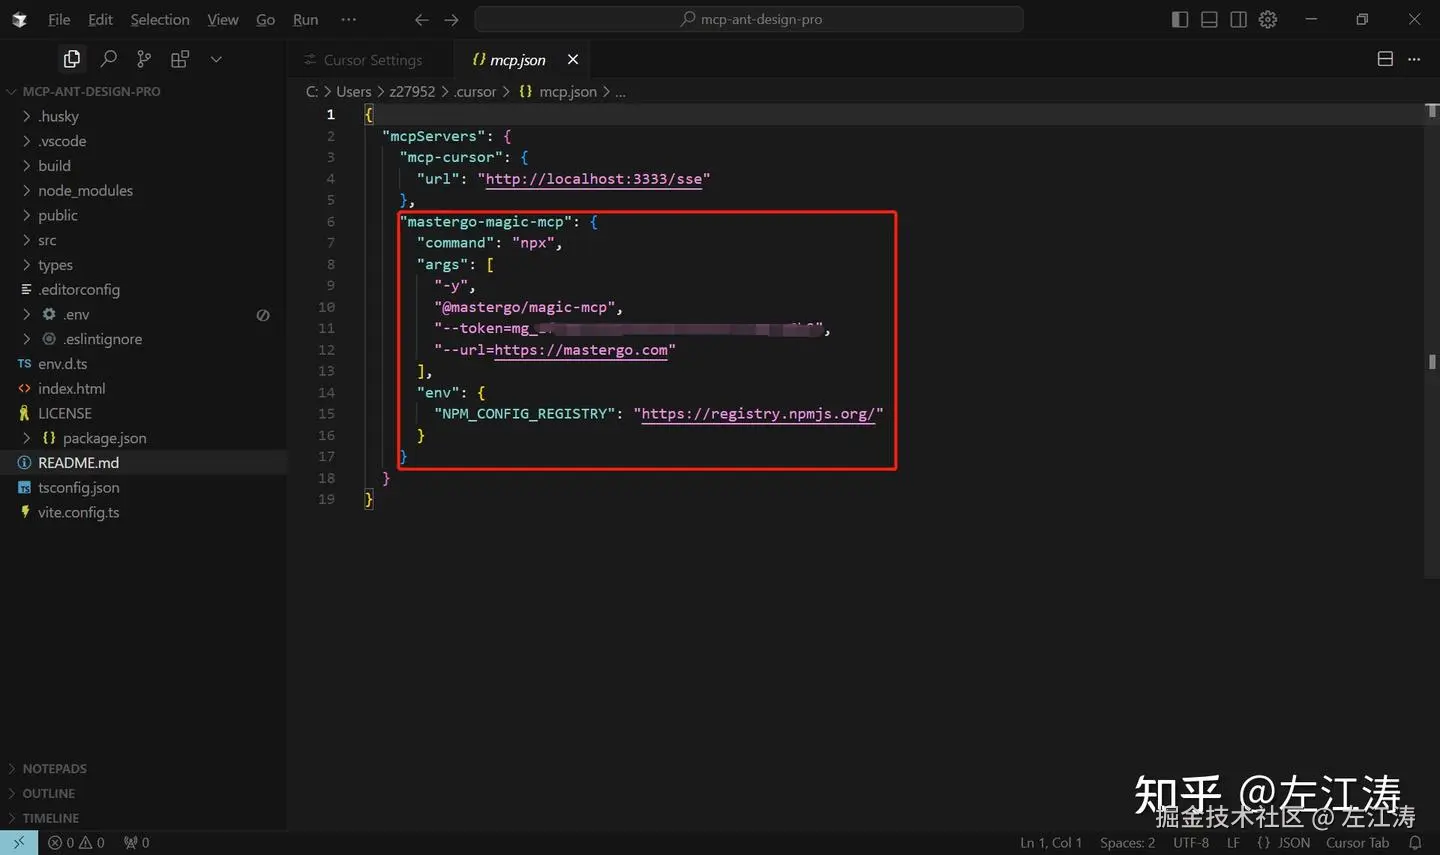Screen dimensions: 1440x855
Task: Expand the package.json item
Action: pos(143,438)
